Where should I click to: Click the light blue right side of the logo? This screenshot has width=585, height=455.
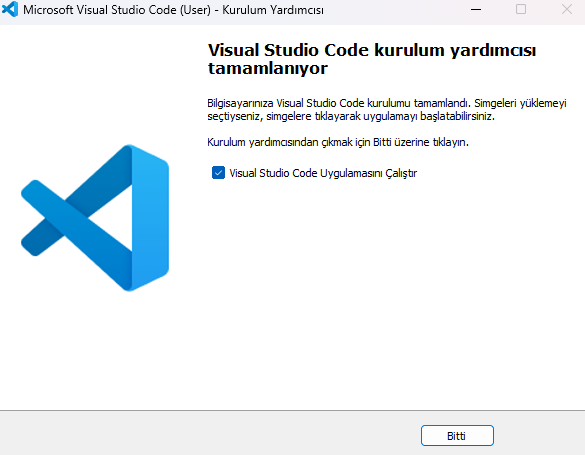click(x=150, y=218)
